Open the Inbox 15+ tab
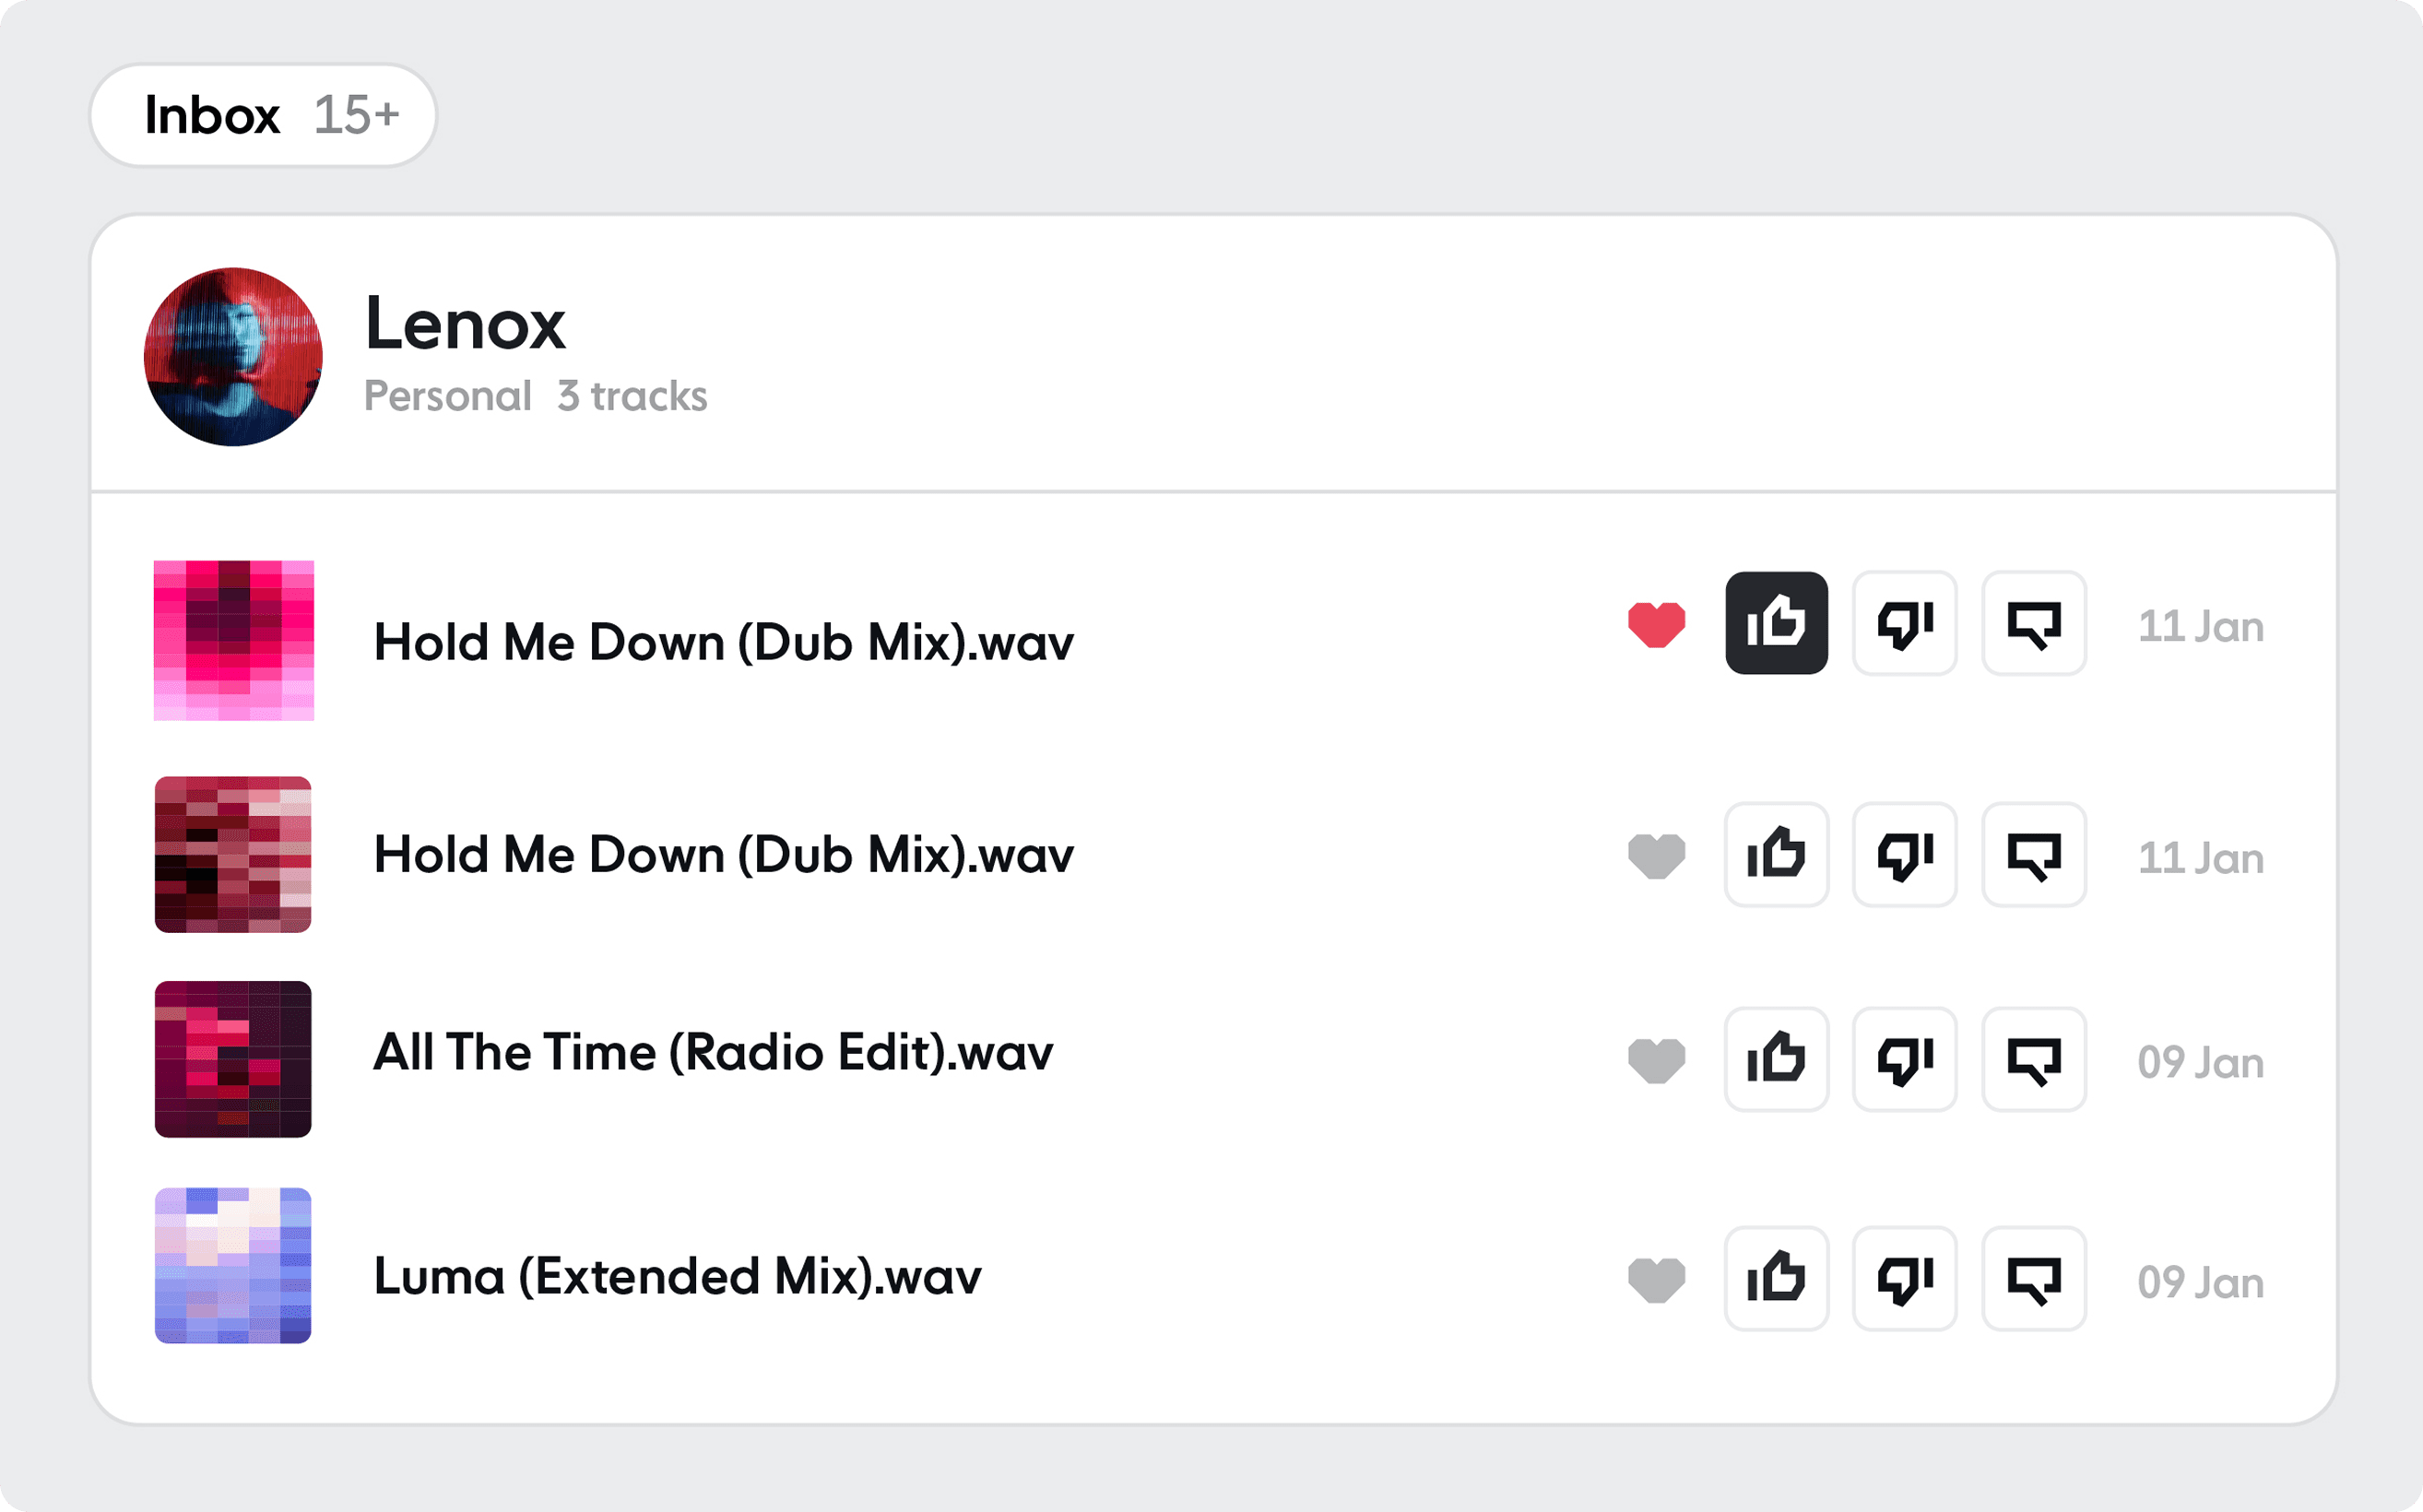 coord(263,115)
